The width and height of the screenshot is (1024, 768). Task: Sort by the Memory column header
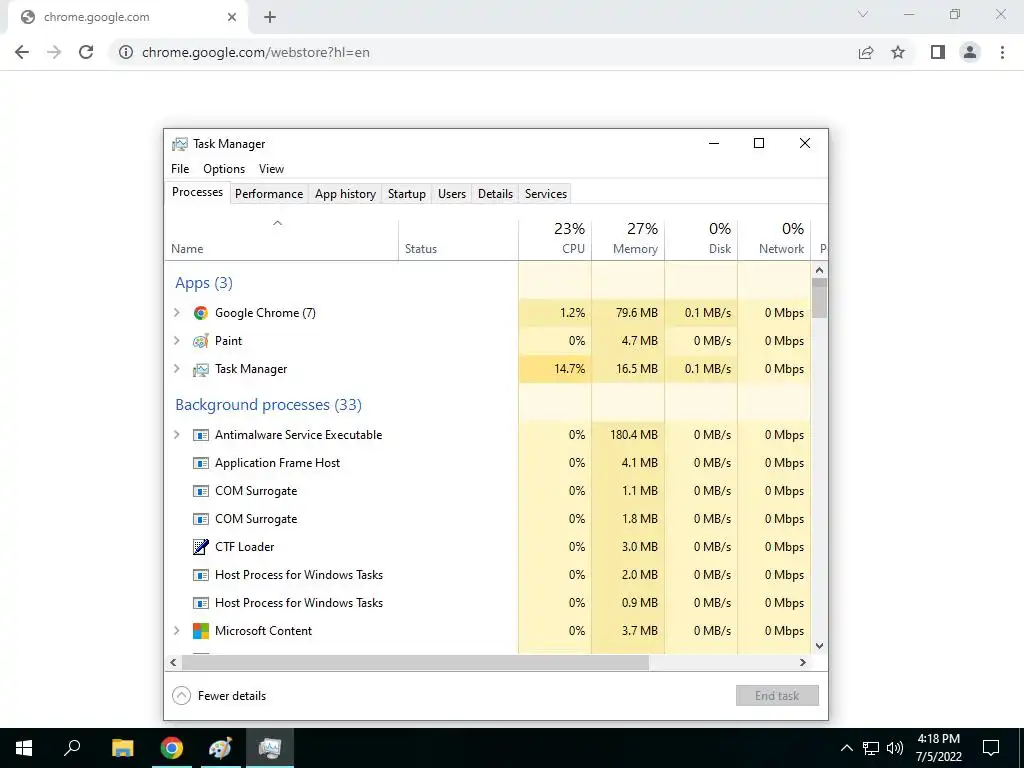pyautogui.click(x=628, y=240)
